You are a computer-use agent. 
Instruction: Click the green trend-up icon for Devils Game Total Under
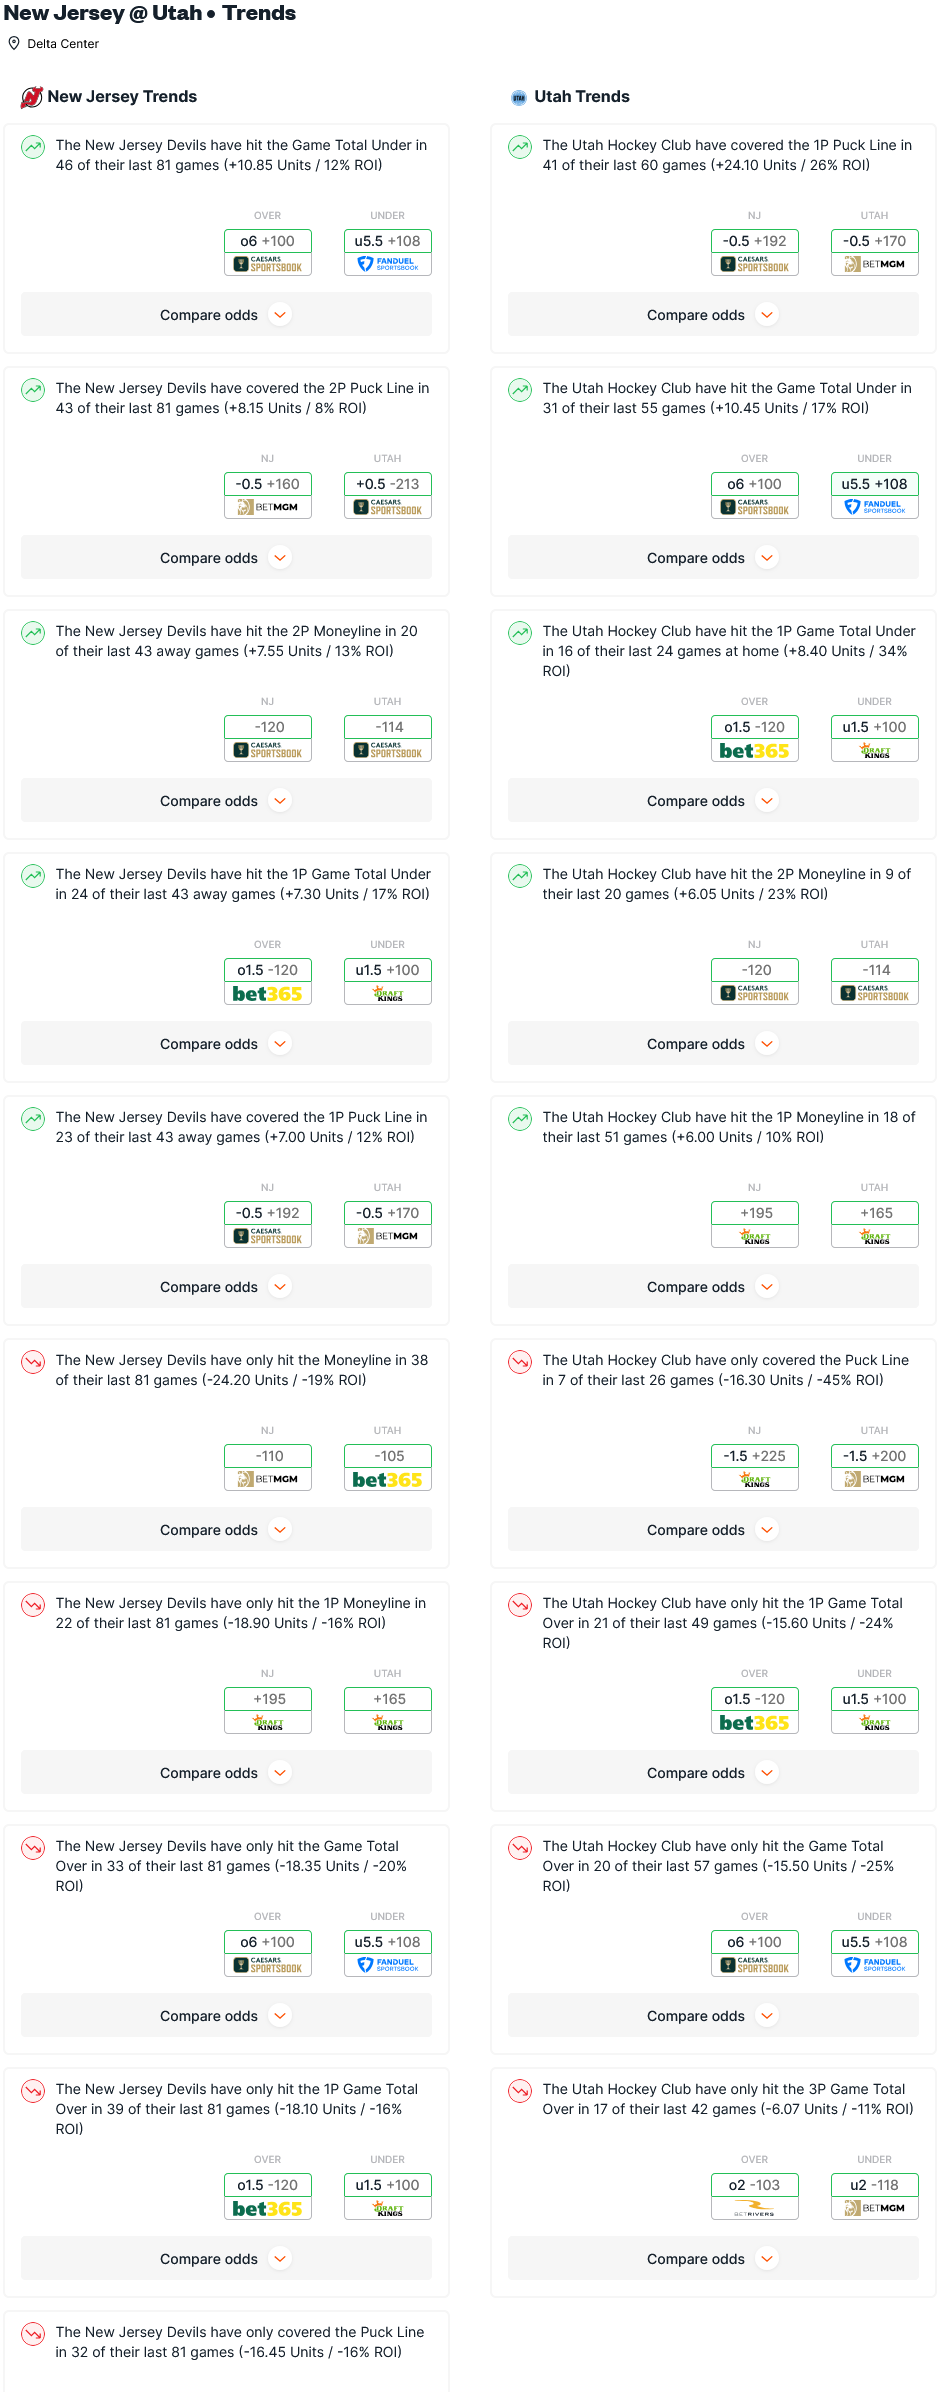33,147
